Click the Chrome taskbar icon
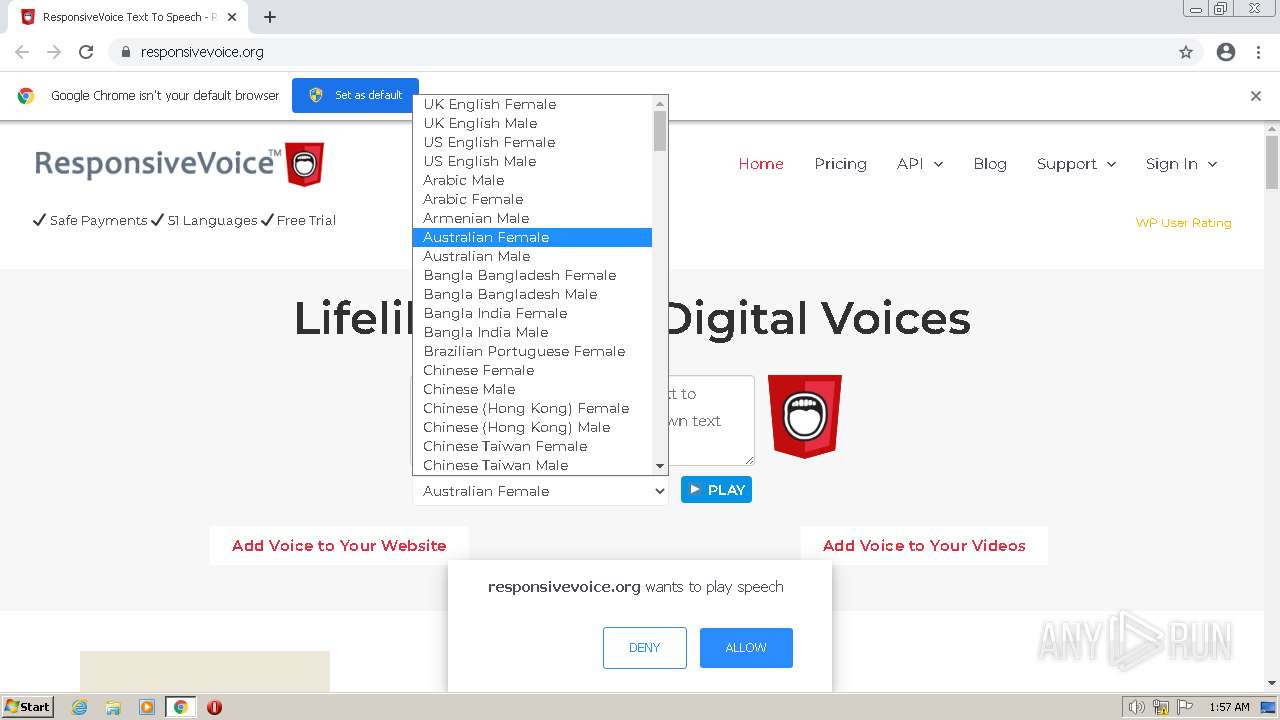Viewport: 1280px width, 720px height. click(x=181, y=707)
